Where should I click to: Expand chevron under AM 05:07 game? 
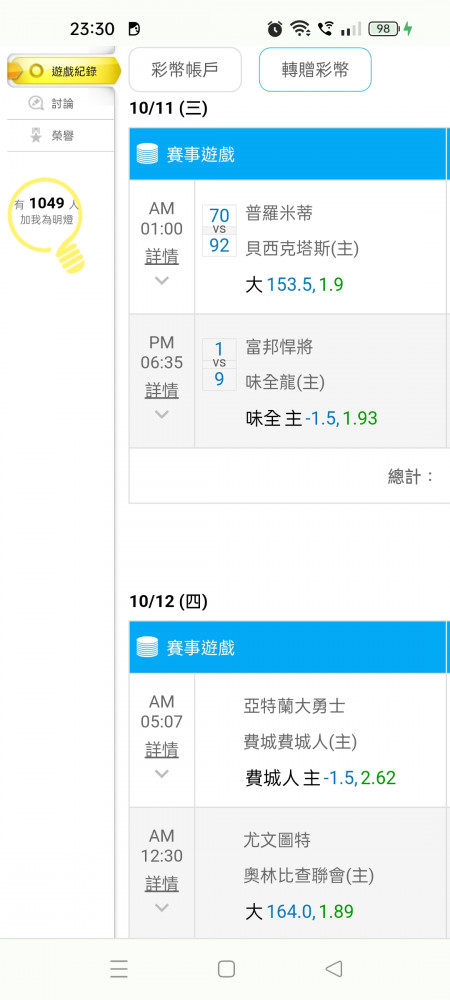[x=162, y=773]
